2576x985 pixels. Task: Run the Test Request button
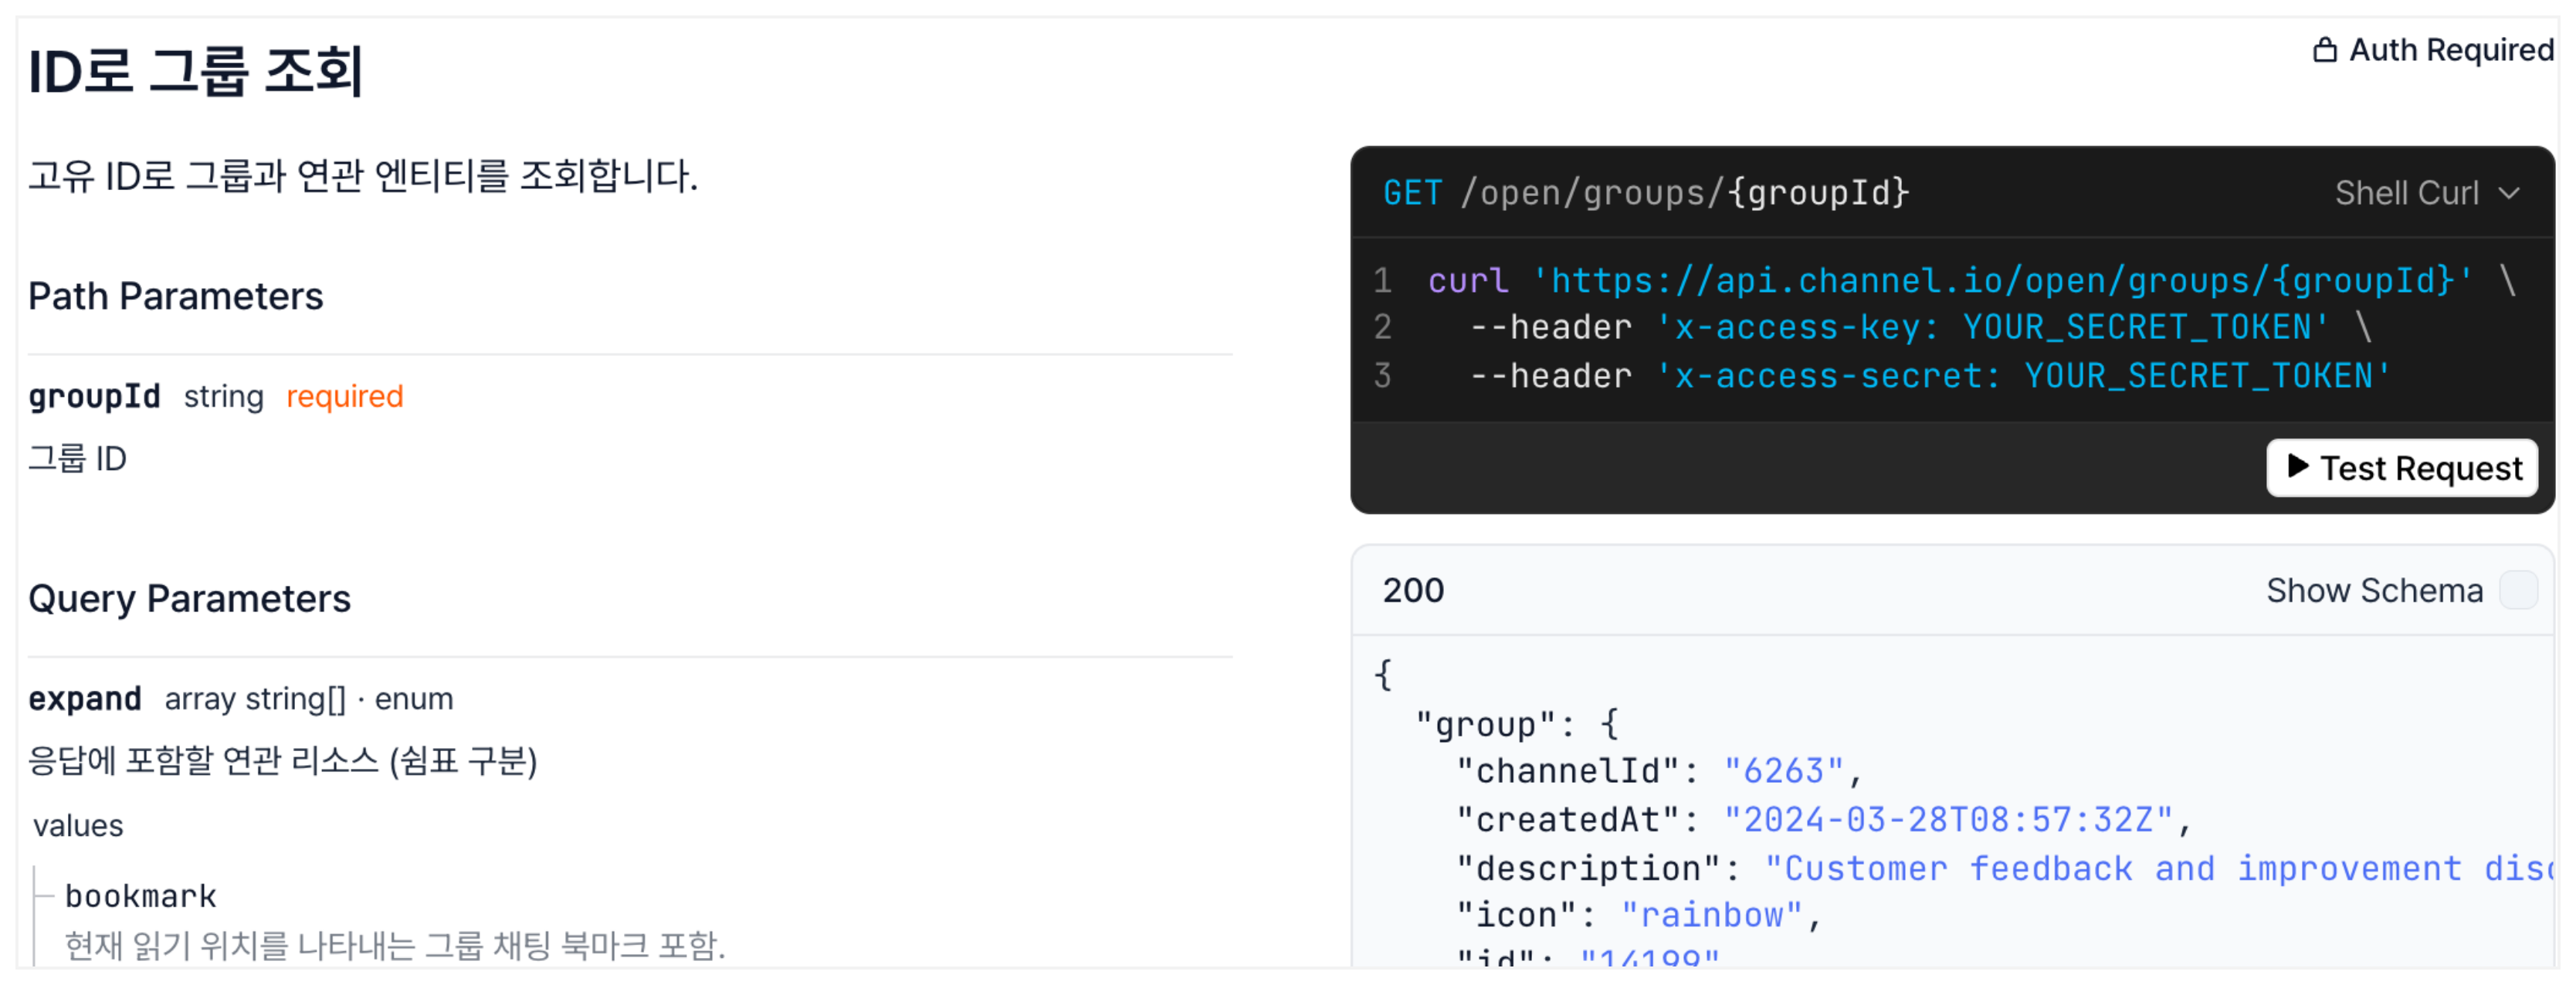tap(2401, 467)
